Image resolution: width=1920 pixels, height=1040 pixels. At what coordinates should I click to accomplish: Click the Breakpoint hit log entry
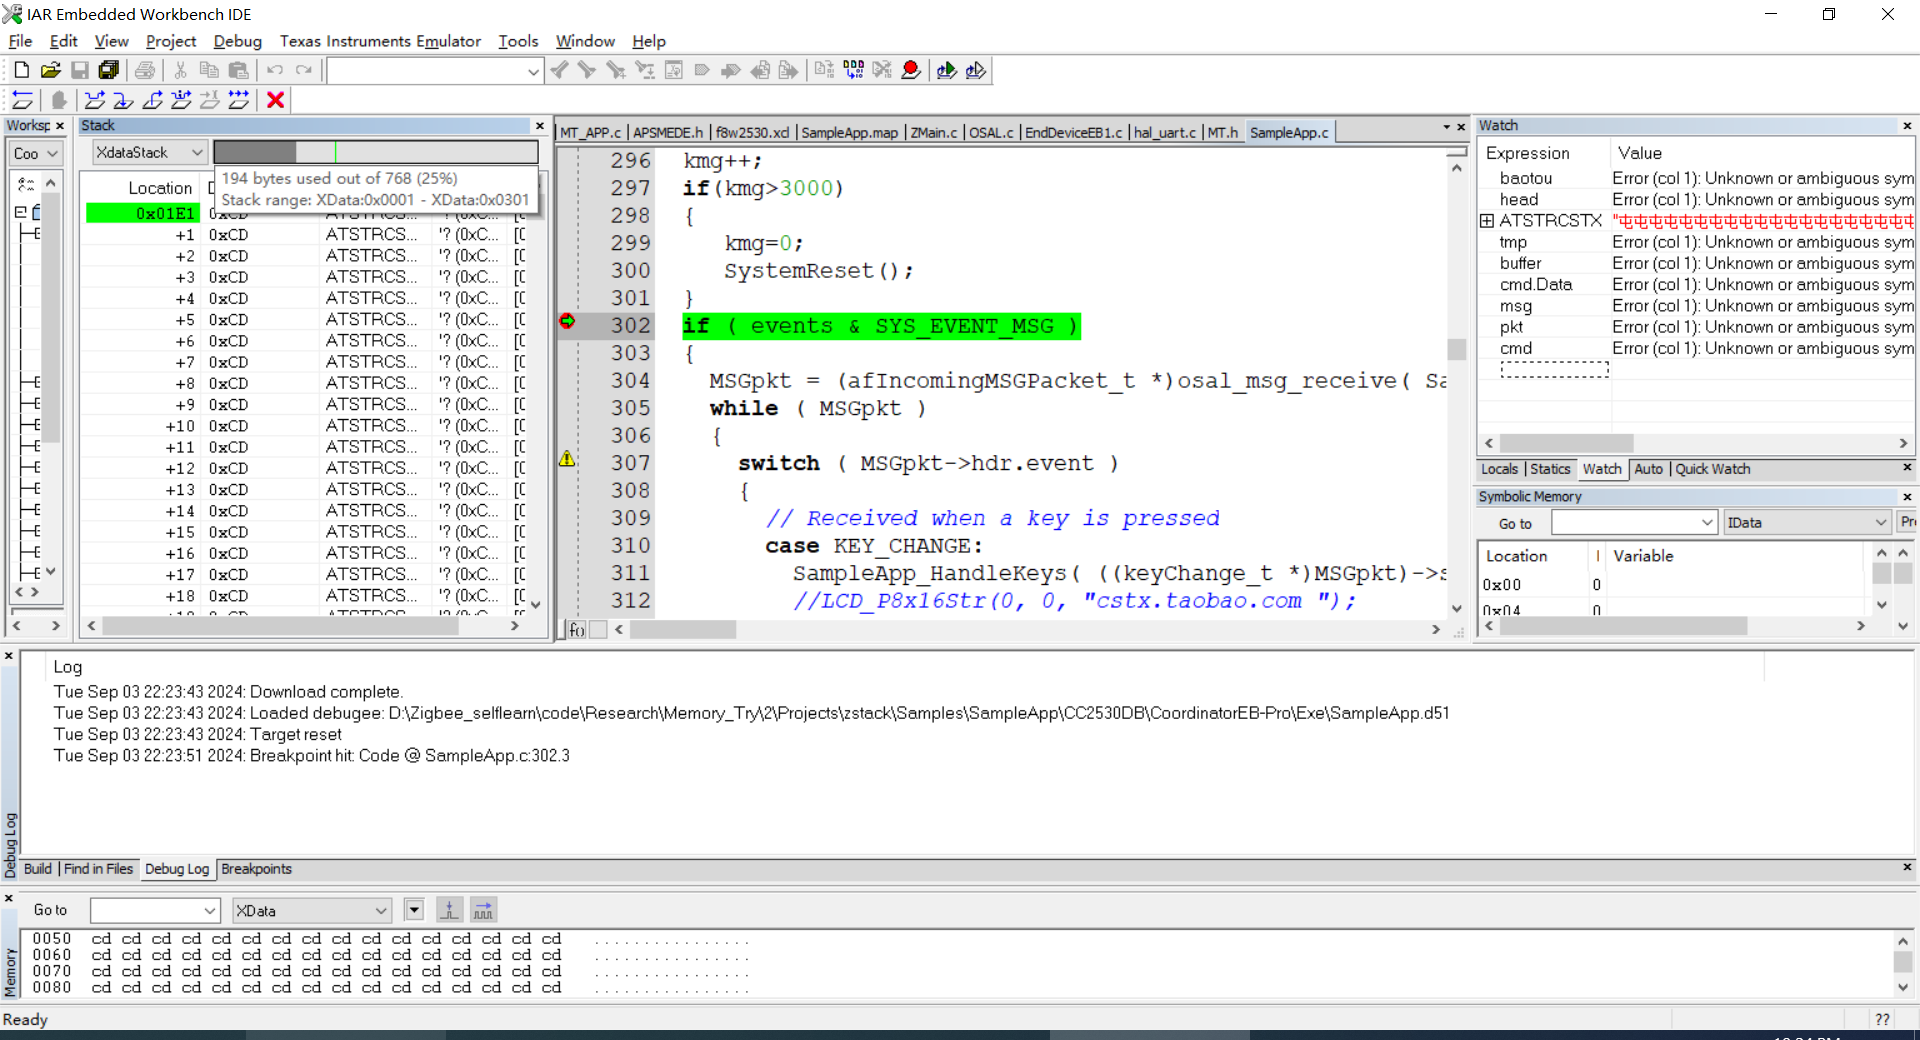[x=312, y=755]
